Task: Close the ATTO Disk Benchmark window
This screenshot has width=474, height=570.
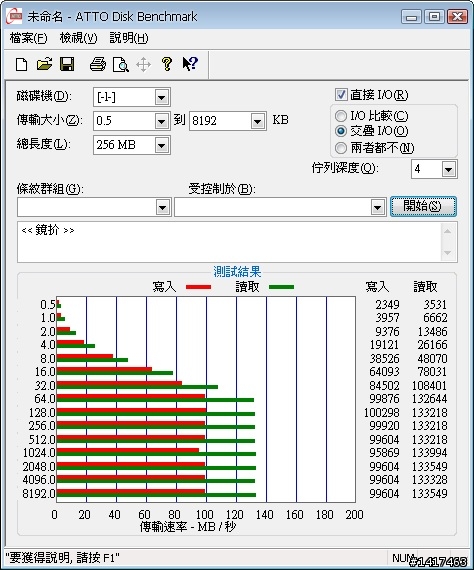Action: pyautogui.click(x=457, y=17)
